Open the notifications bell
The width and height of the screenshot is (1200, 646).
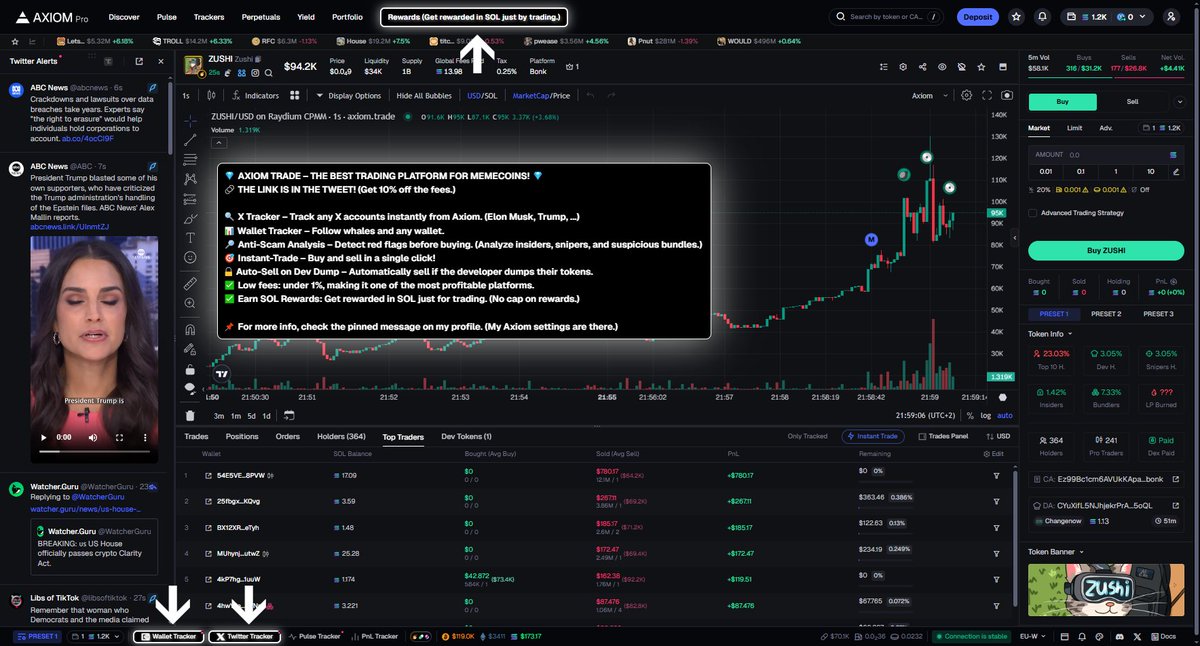click(x=1043, y=17)
